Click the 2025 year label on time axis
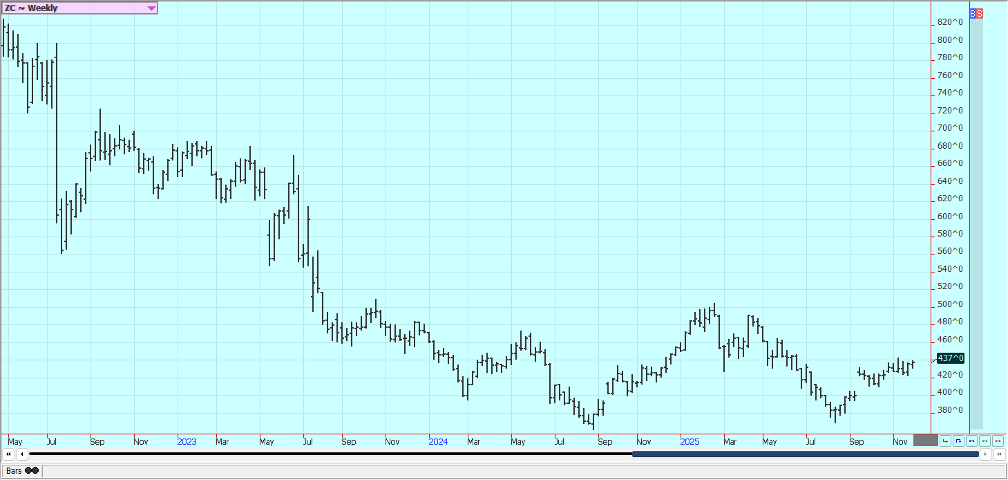Screen dimensions: 1008x480 688,440
